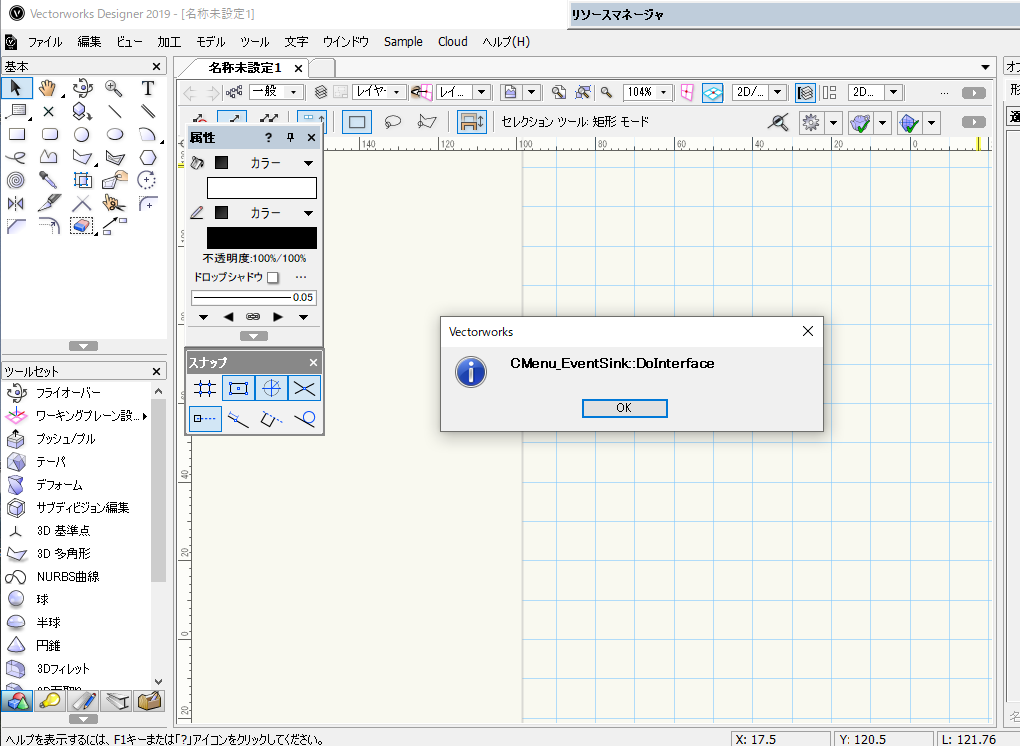Click the black pen color swatch
Screen dimensions: 1020x746
pyautogui.click(x=262, y=238)
